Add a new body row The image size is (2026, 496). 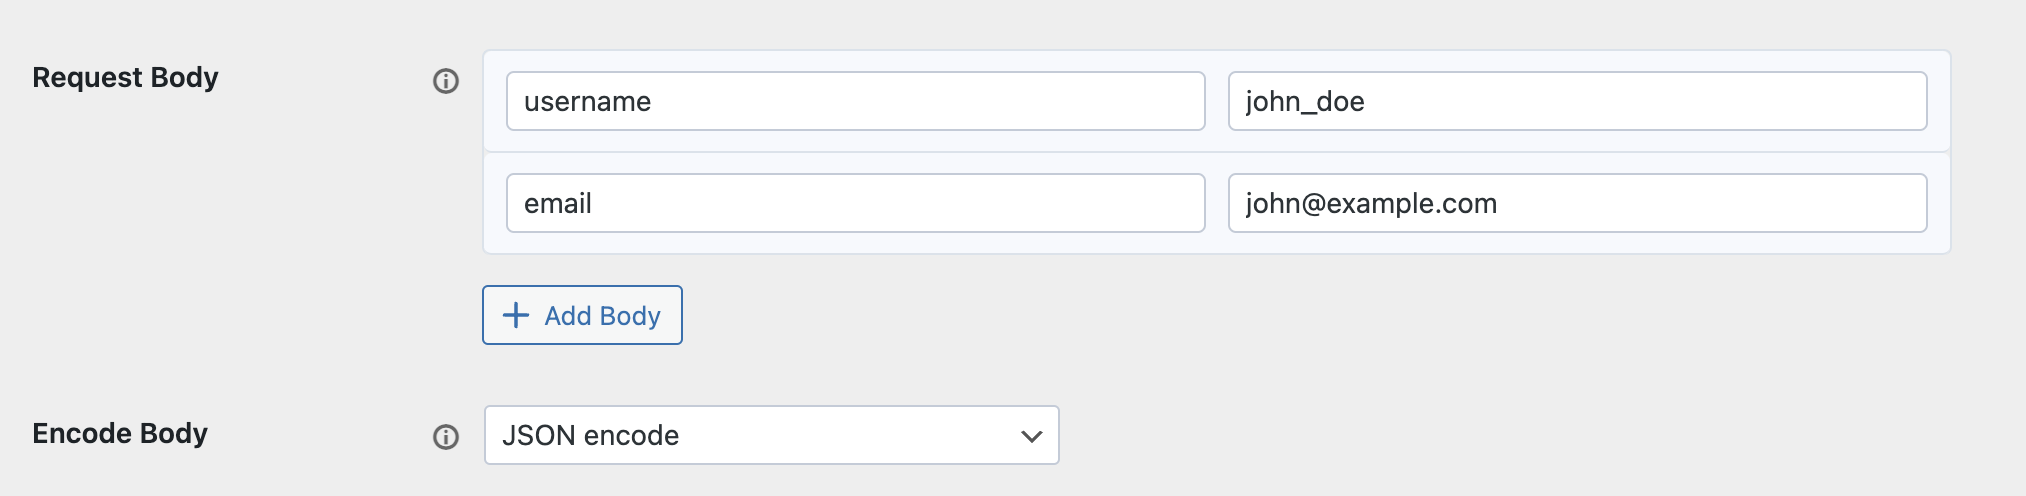[x=582, y=315]
